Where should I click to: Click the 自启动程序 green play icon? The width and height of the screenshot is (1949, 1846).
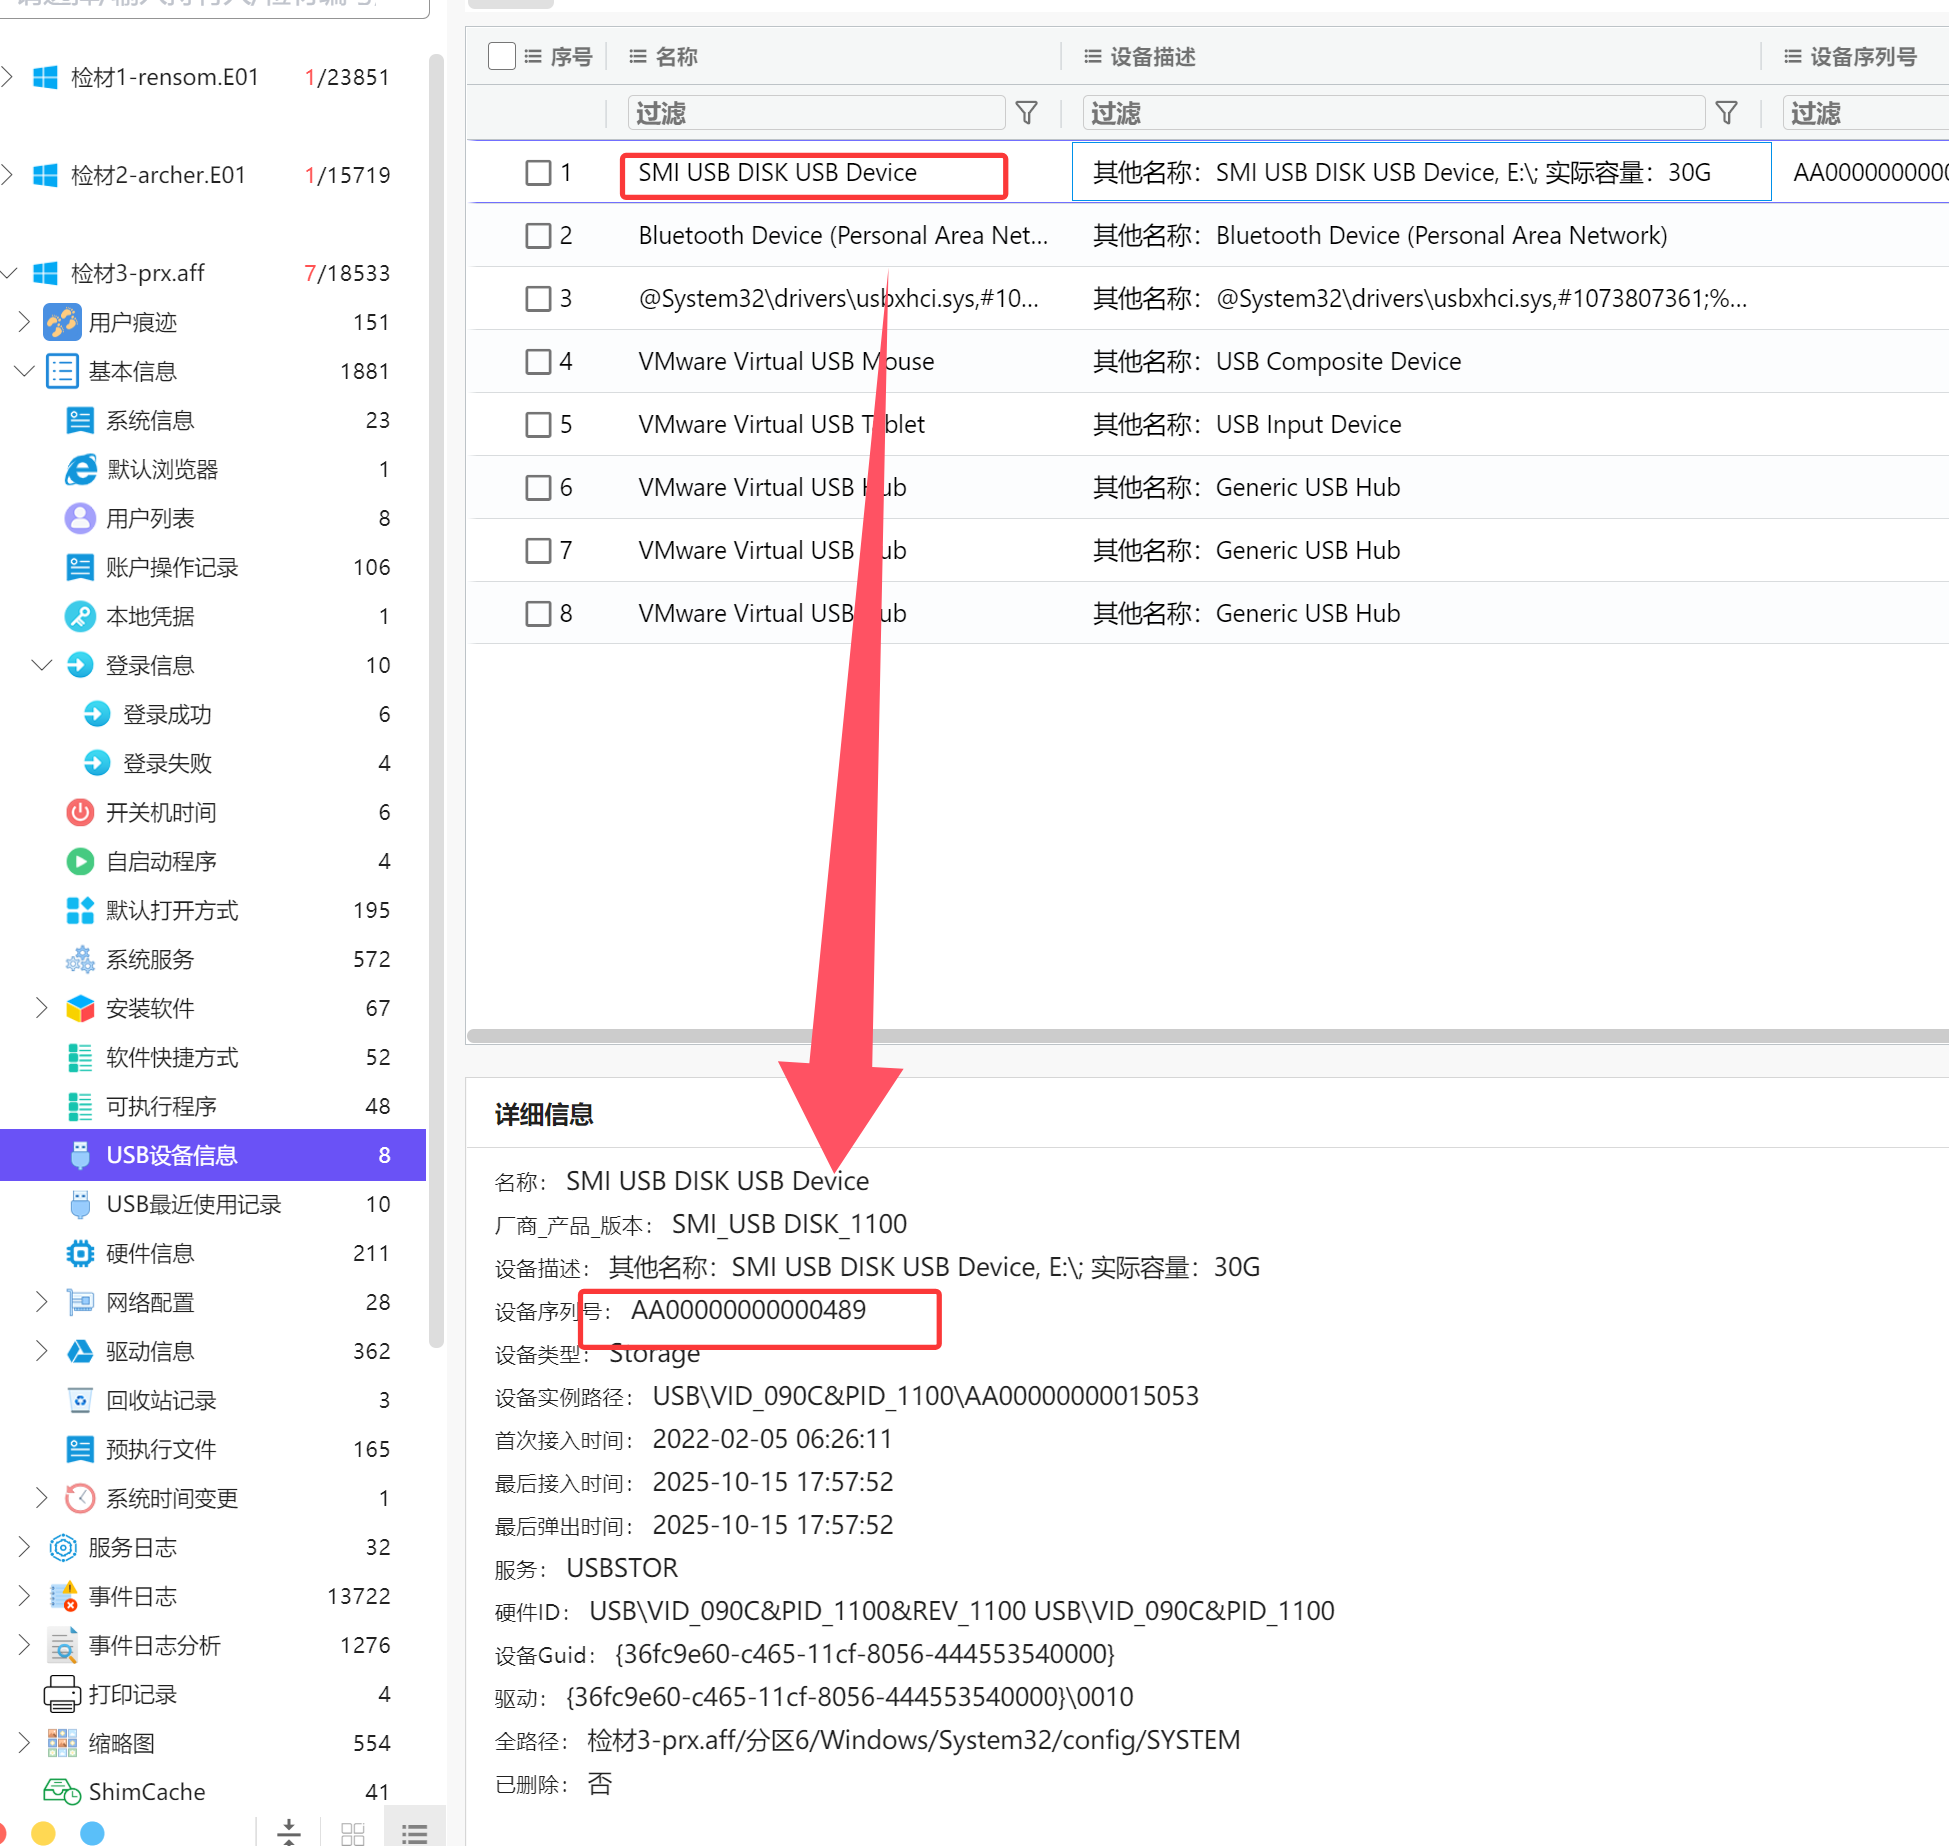80,861
